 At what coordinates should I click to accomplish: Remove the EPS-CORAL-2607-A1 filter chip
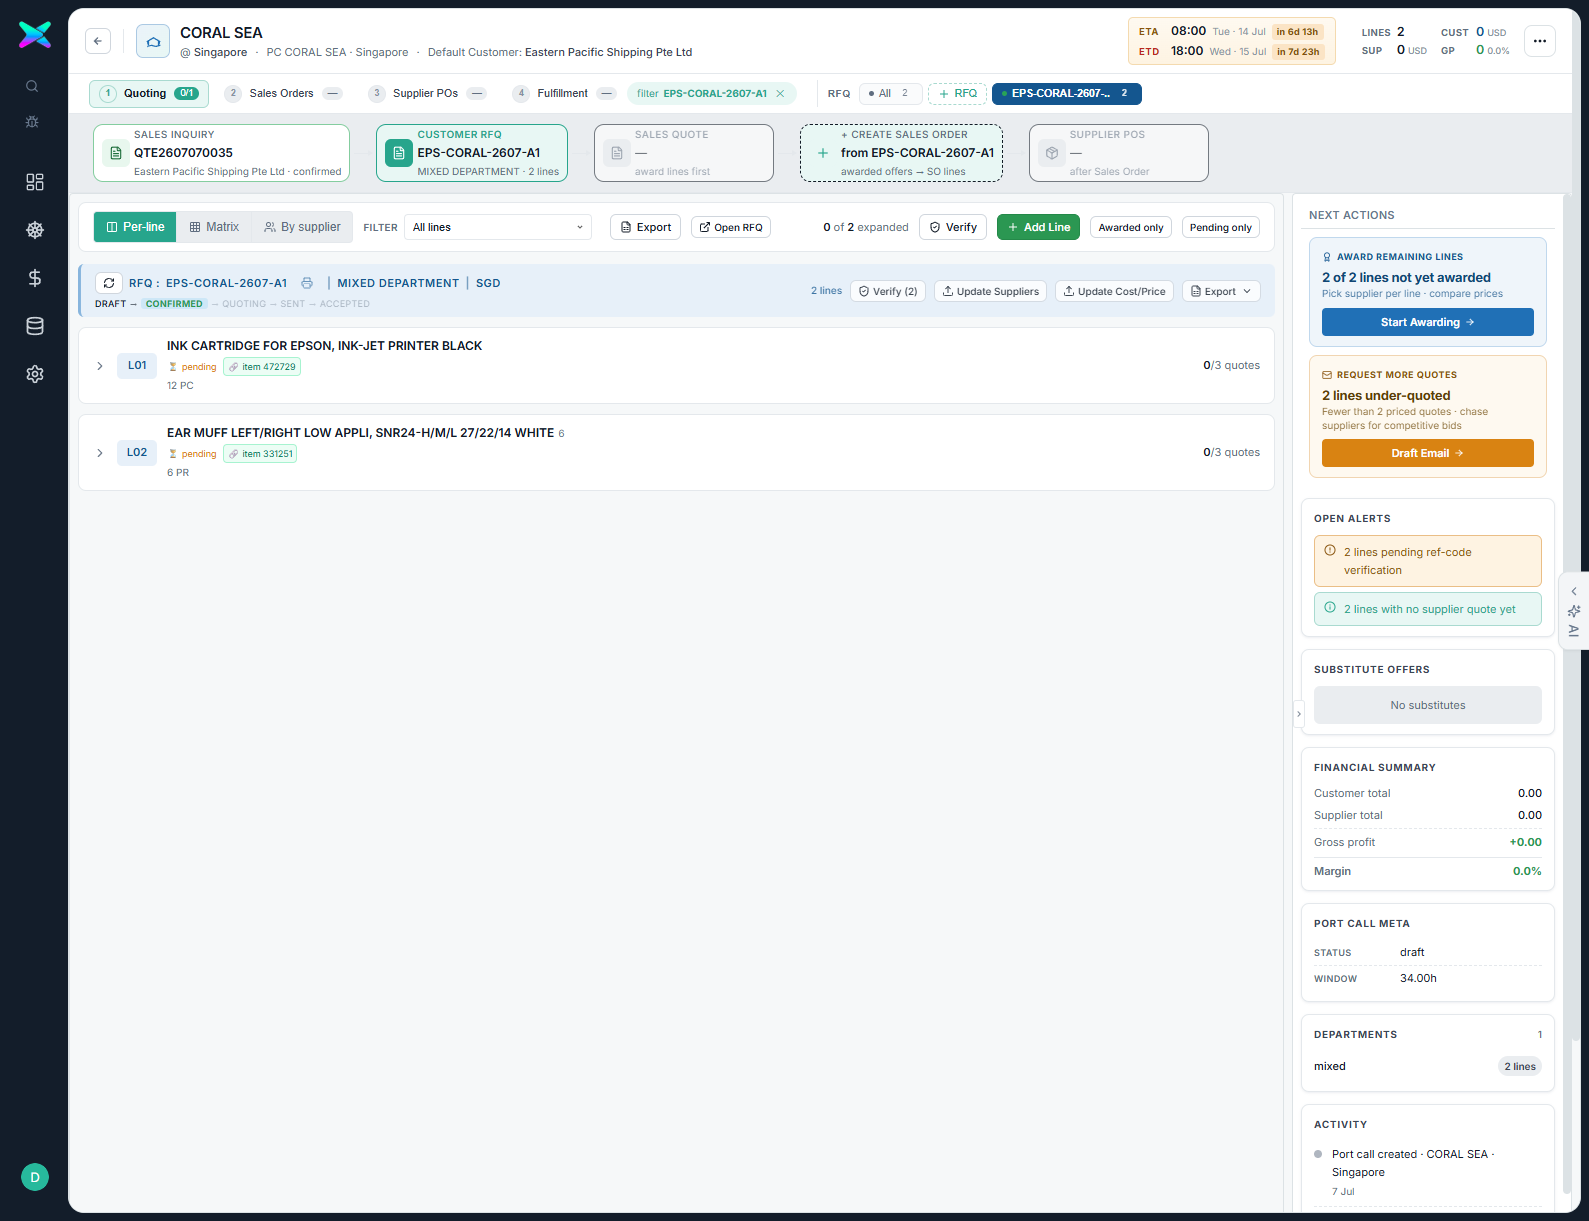pos(780,93)
